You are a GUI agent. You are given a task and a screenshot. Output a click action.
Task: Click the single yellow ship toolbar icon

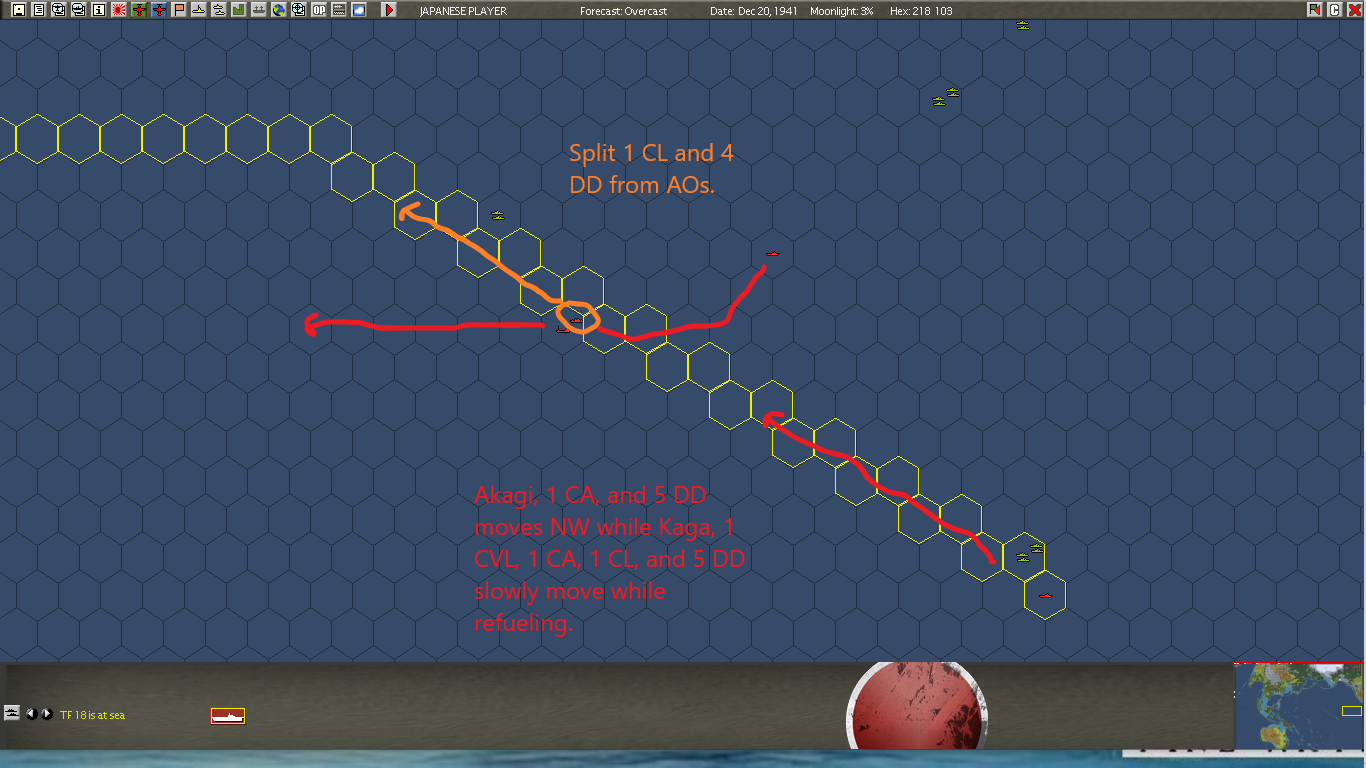[199, 10]
